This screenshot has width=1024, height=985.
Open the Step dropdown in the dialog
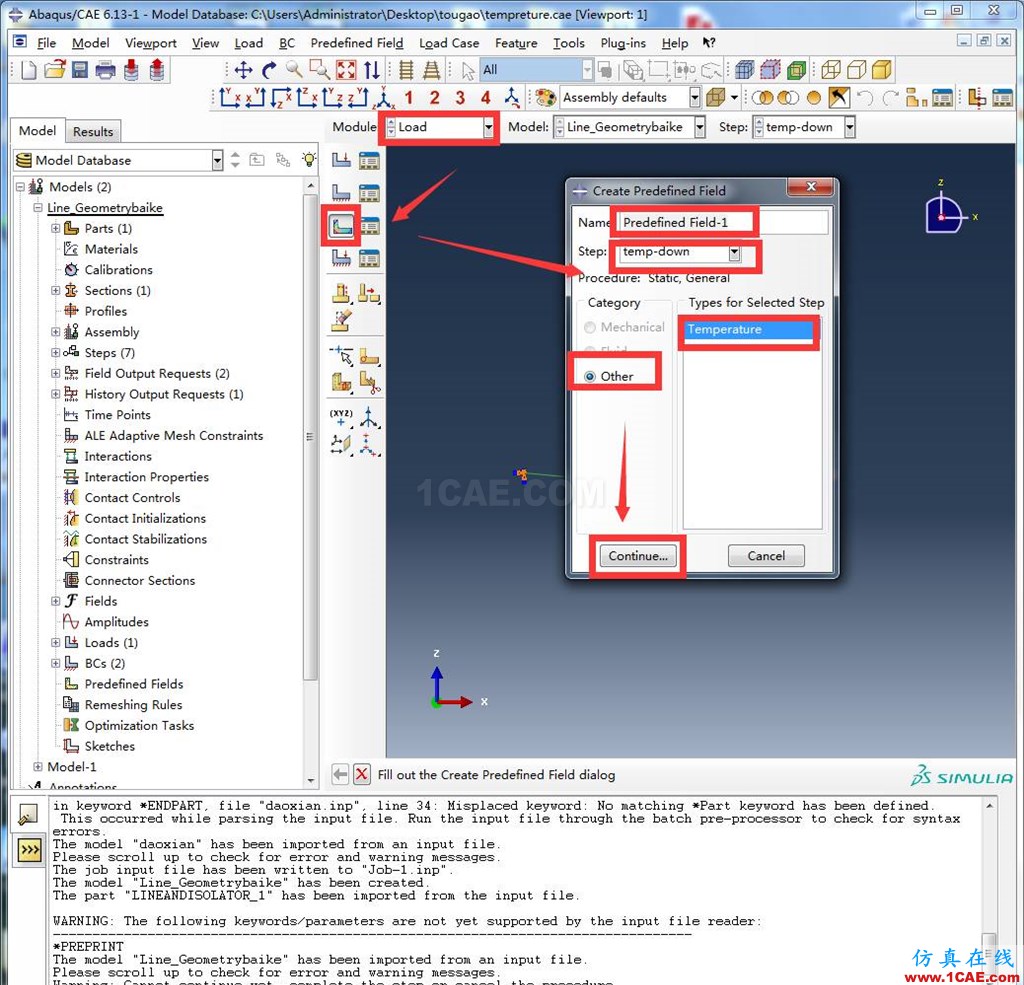click(734, 253)
